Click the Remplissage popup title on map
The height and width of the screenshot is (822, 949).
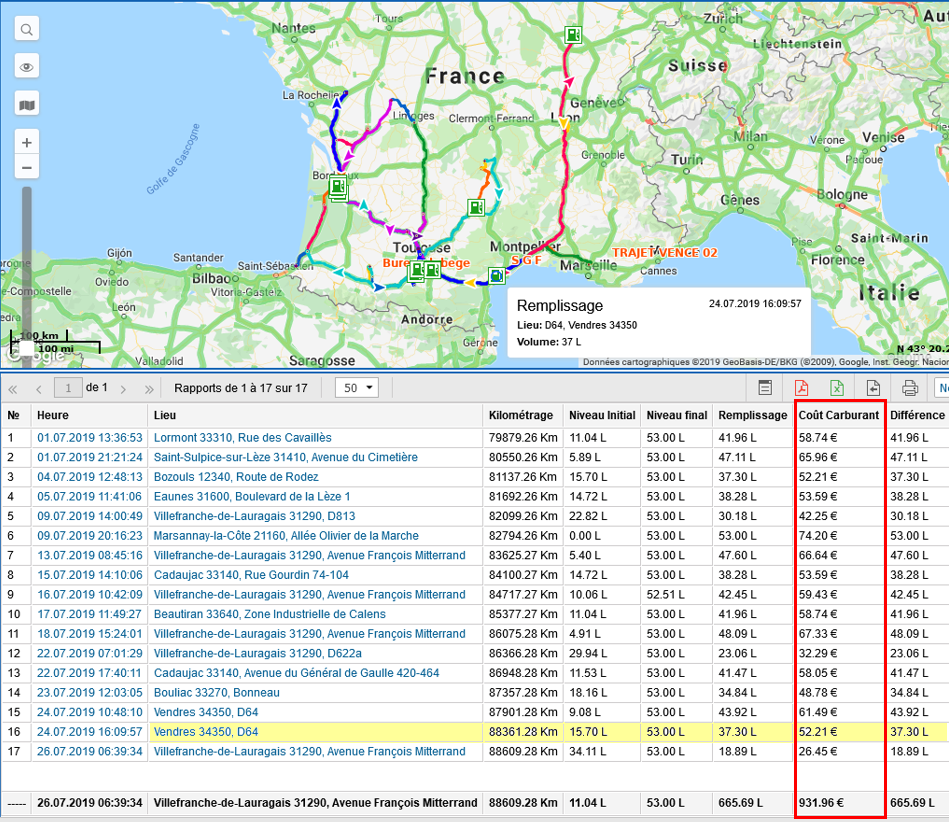(560, 306)
